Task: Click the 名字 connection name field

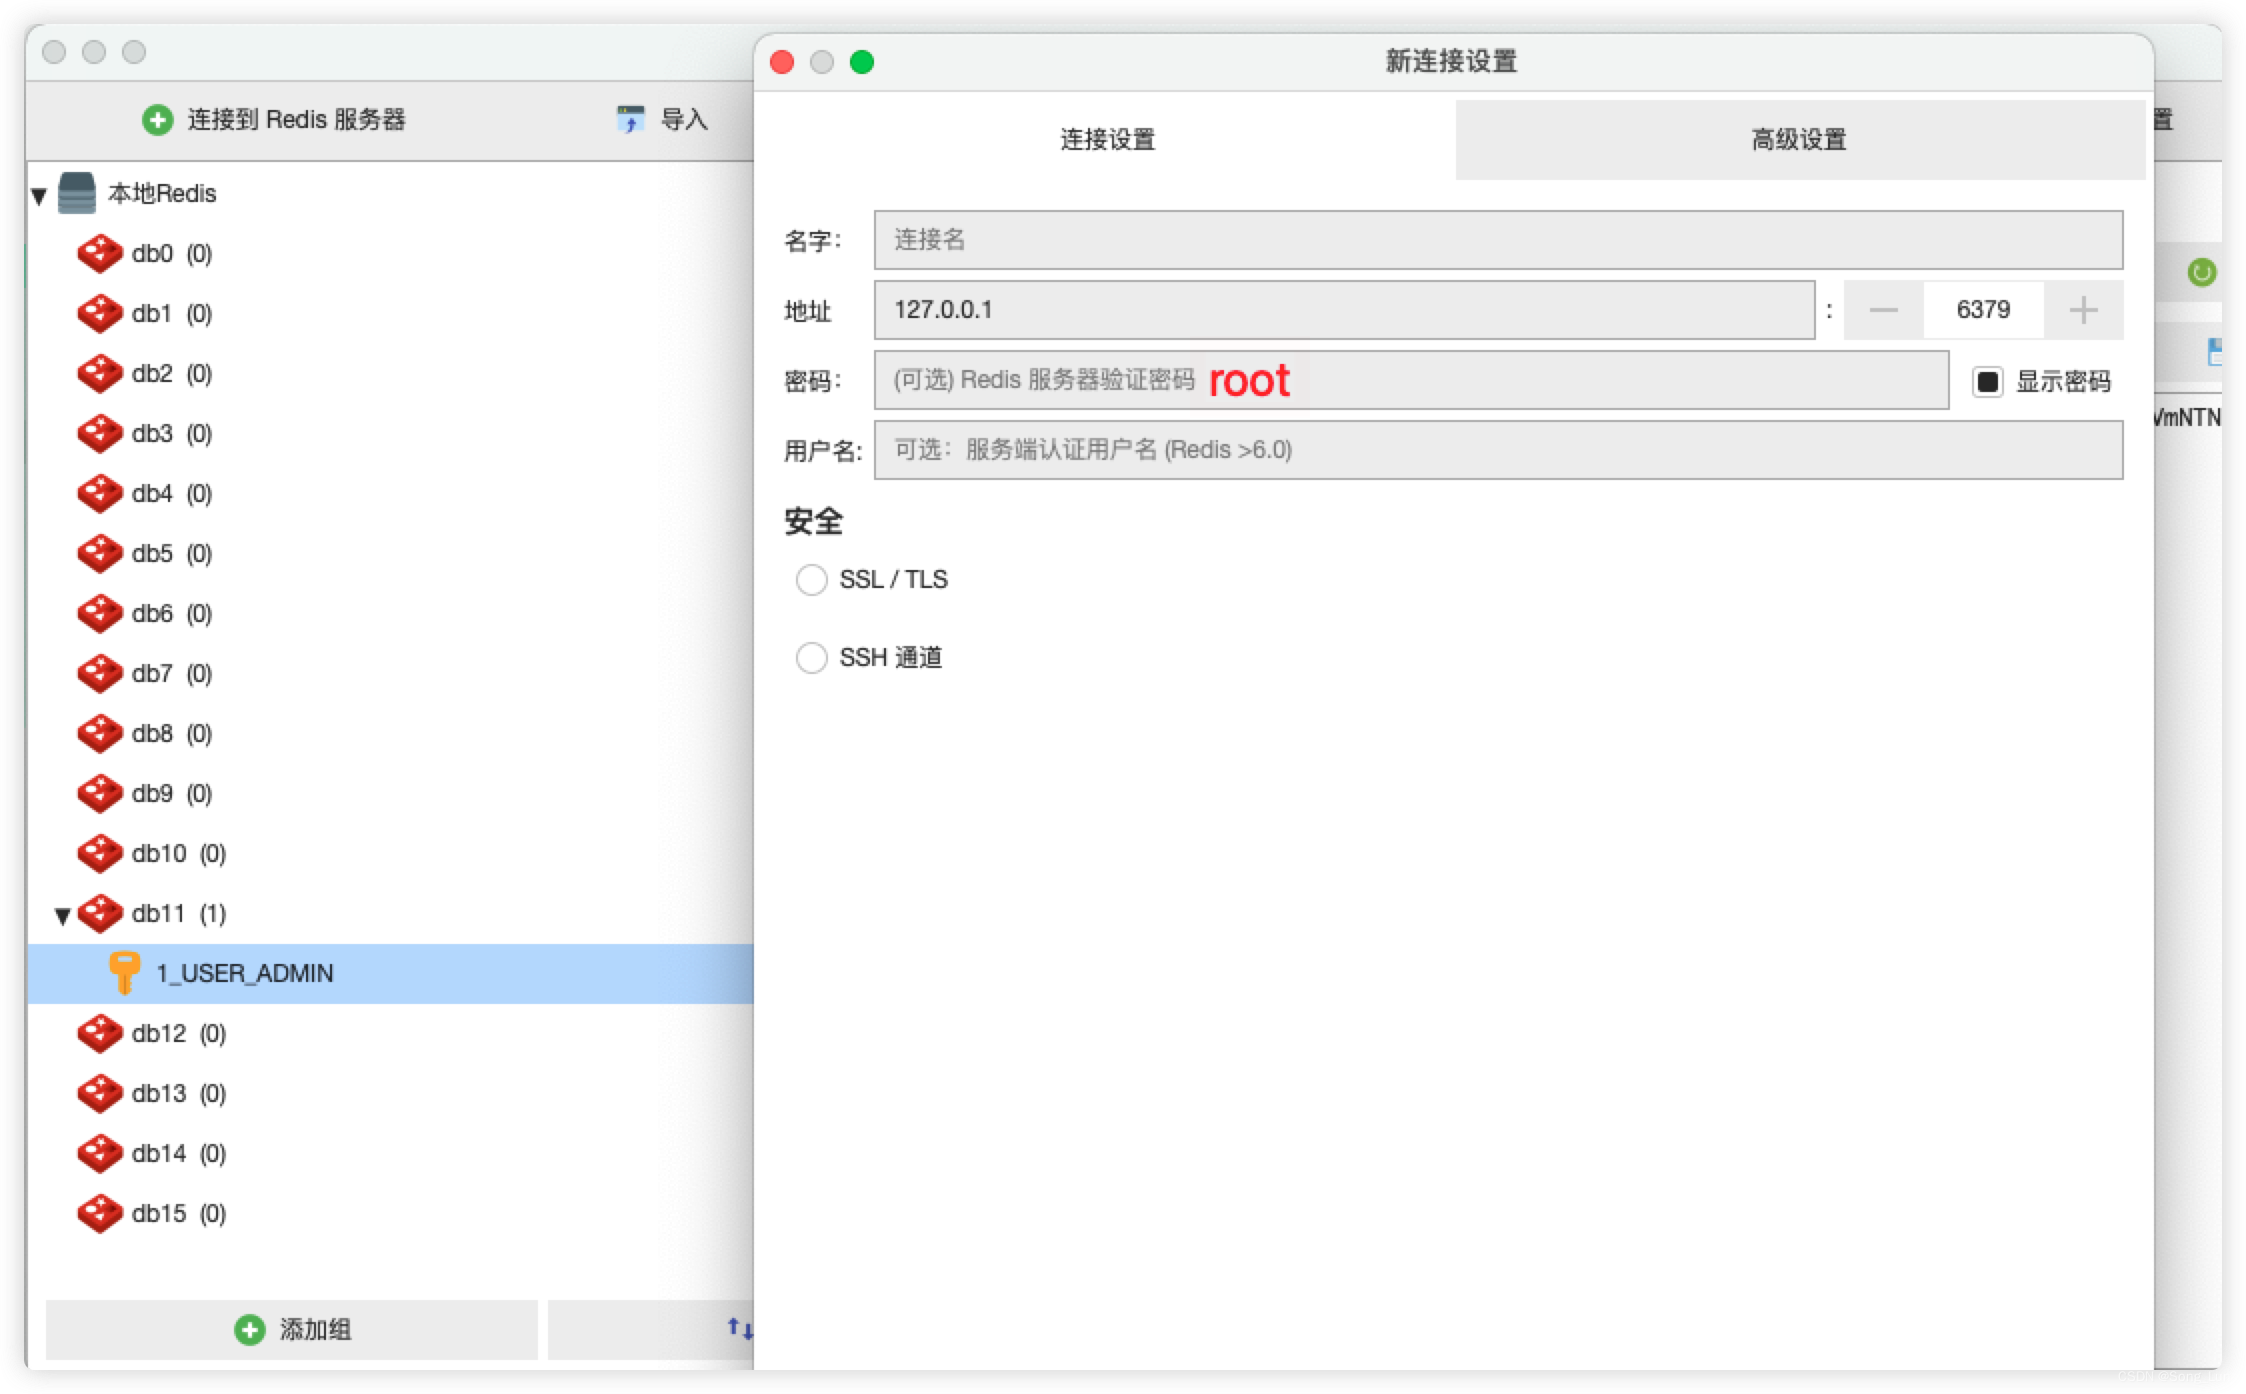Action: click(x=1497, y=240)
